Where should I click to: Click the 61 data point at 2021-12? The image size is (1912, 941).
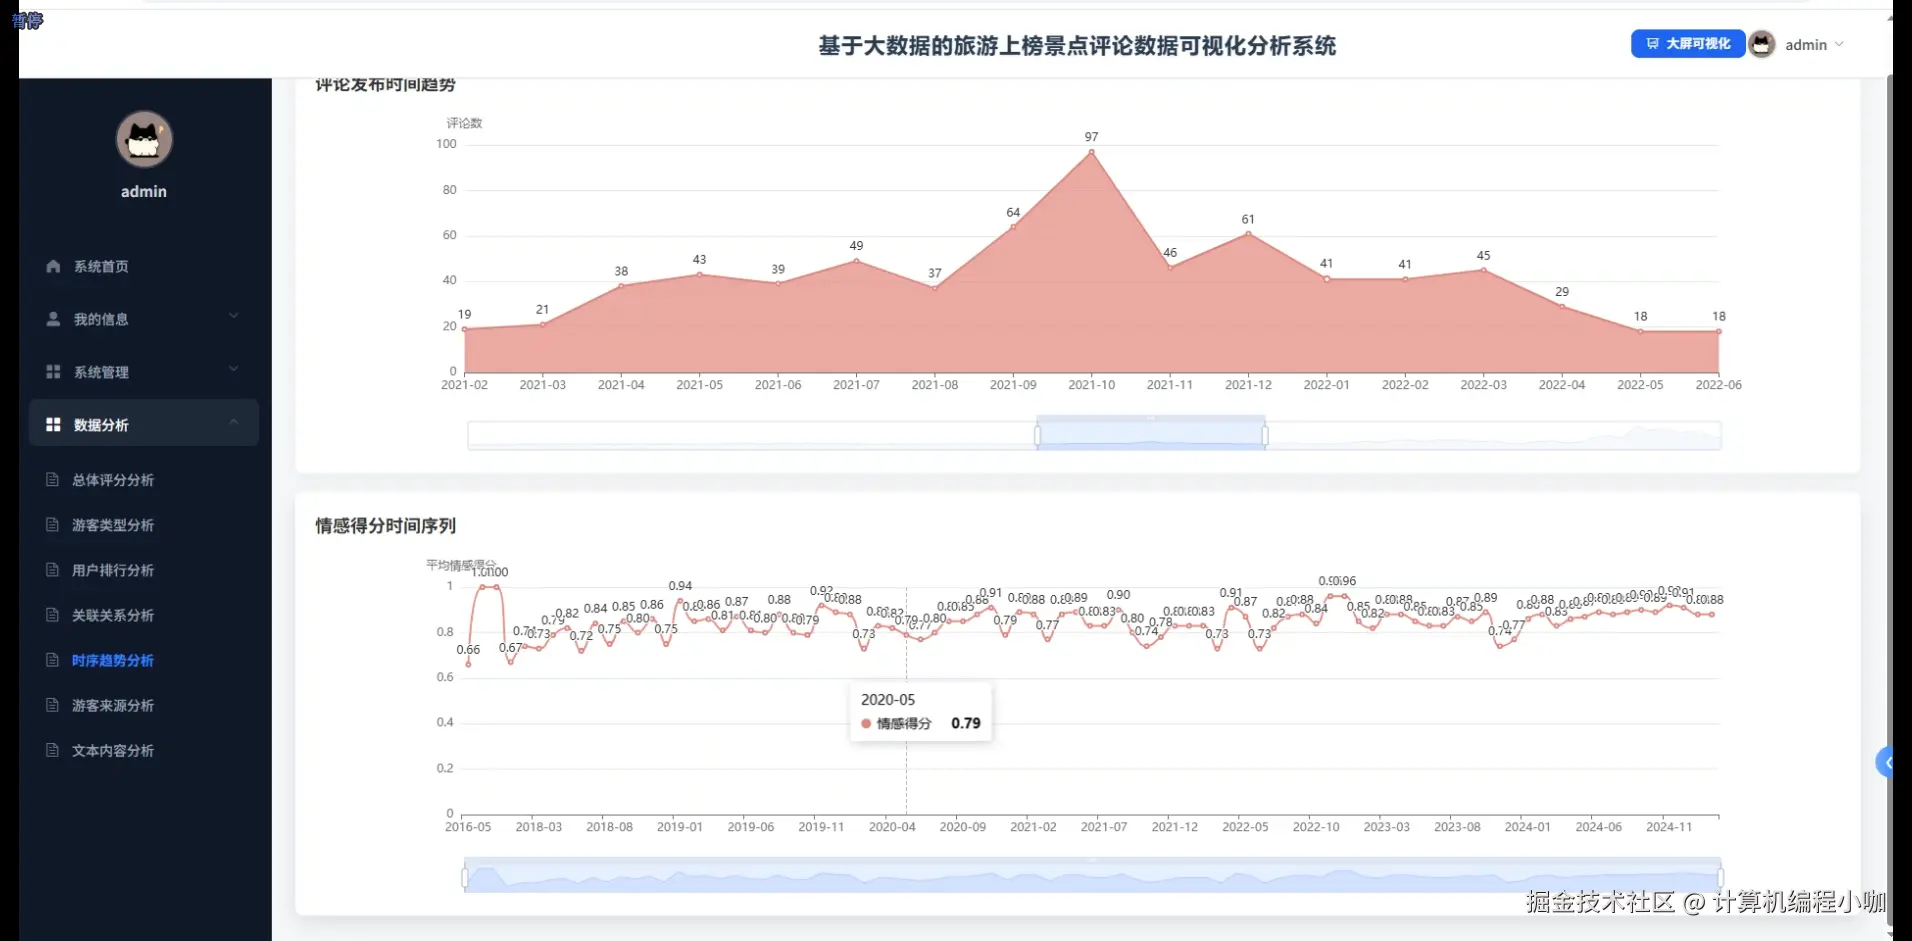point(1248,234)
